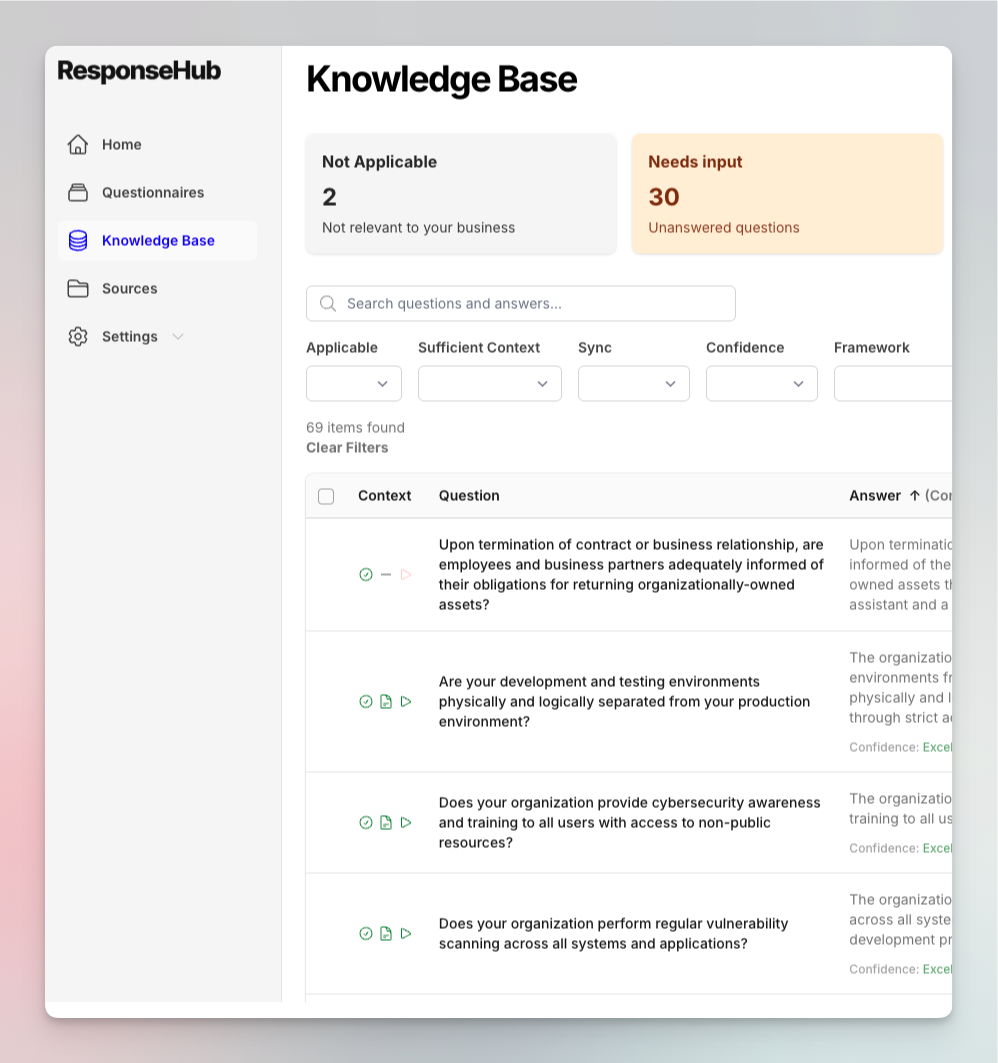This screenshot has width=998, height=1063.
Task: Open Sources using the folder icon
Action: [78, 288]
